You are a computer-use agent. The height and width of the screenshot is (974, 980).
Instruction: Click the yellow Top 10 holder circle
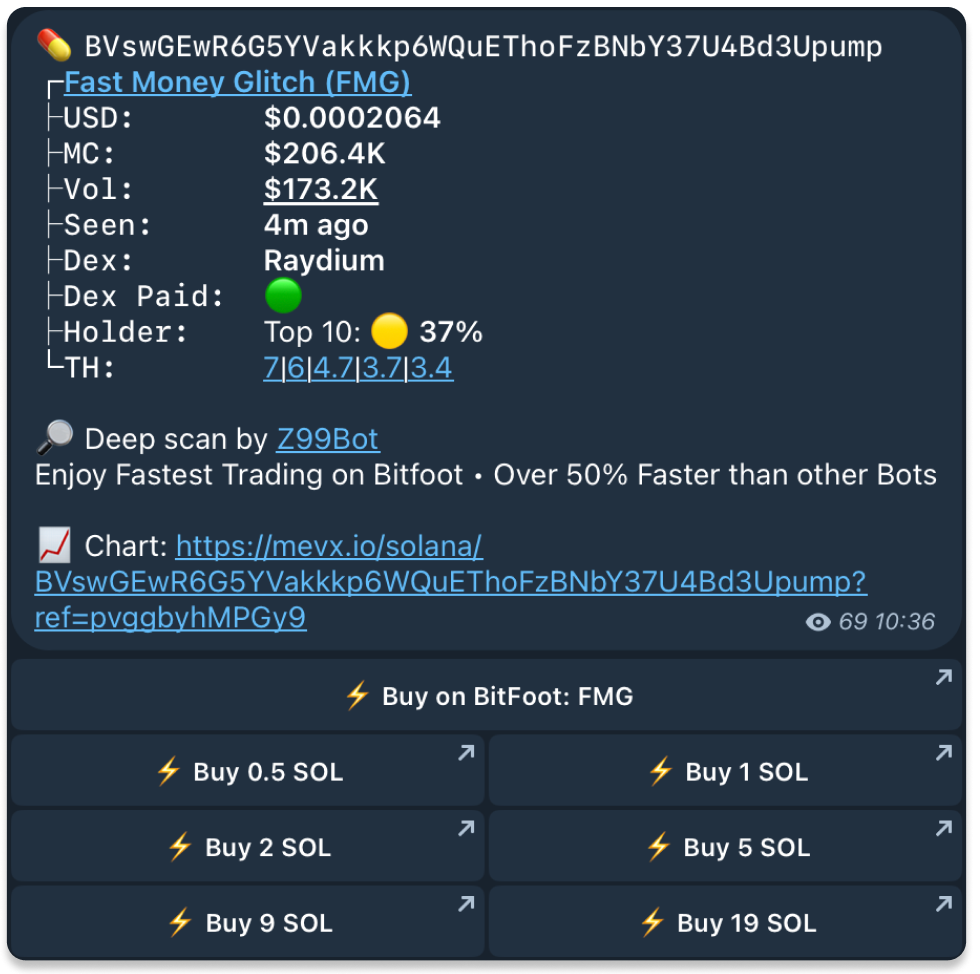[388, 332]
